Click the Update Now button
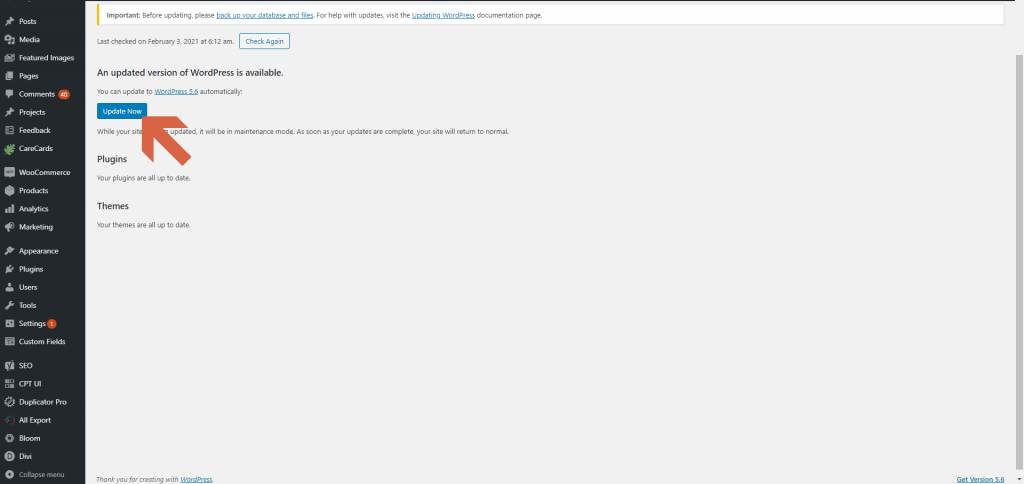Screen dimensions: 1024x484 [122, 111]
